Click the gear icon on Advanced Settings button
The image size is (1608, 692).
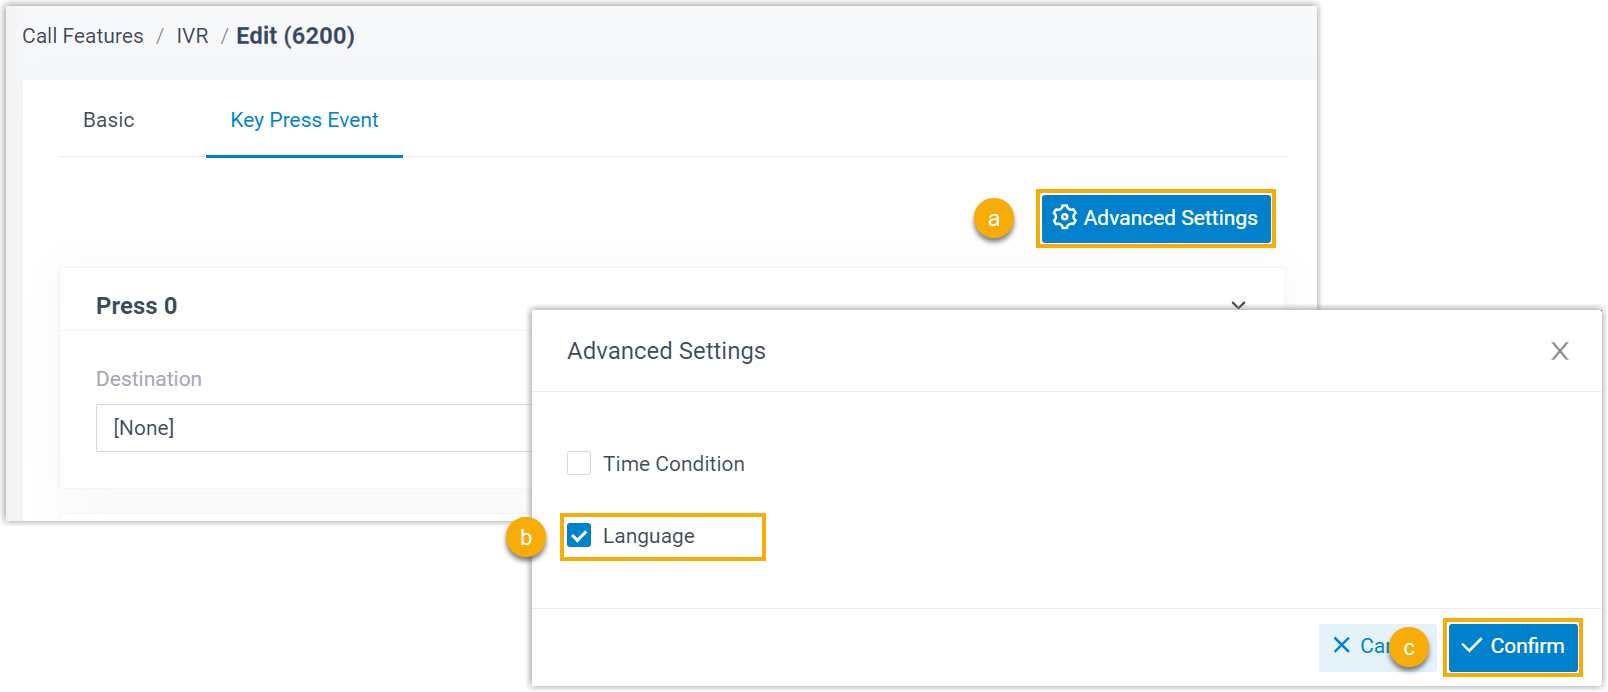[1065, 218]
